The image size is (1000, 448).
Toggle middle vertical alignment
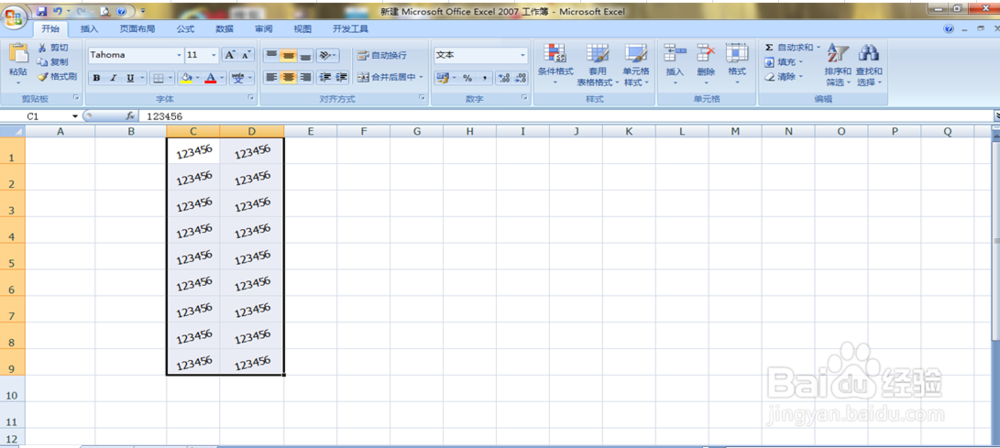pos(289,55)
